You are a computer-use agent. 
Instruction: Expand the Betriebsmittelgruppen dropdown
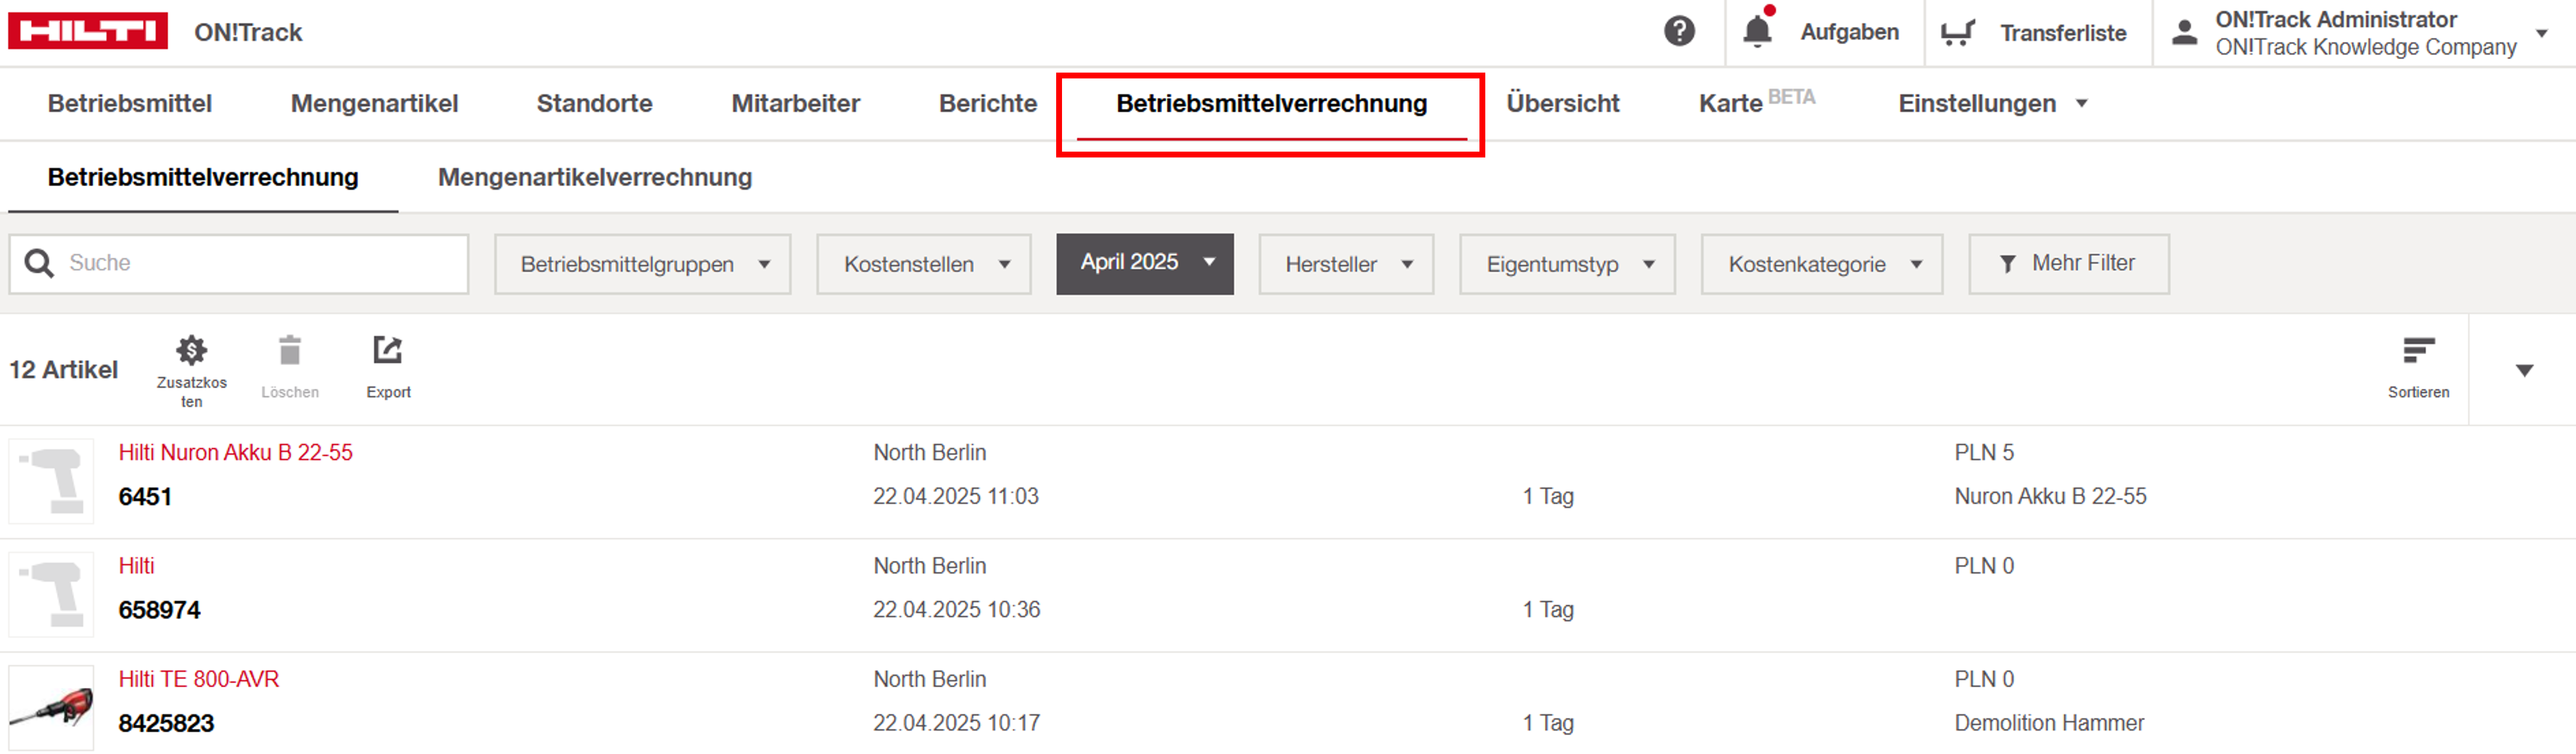coord(643,265)
